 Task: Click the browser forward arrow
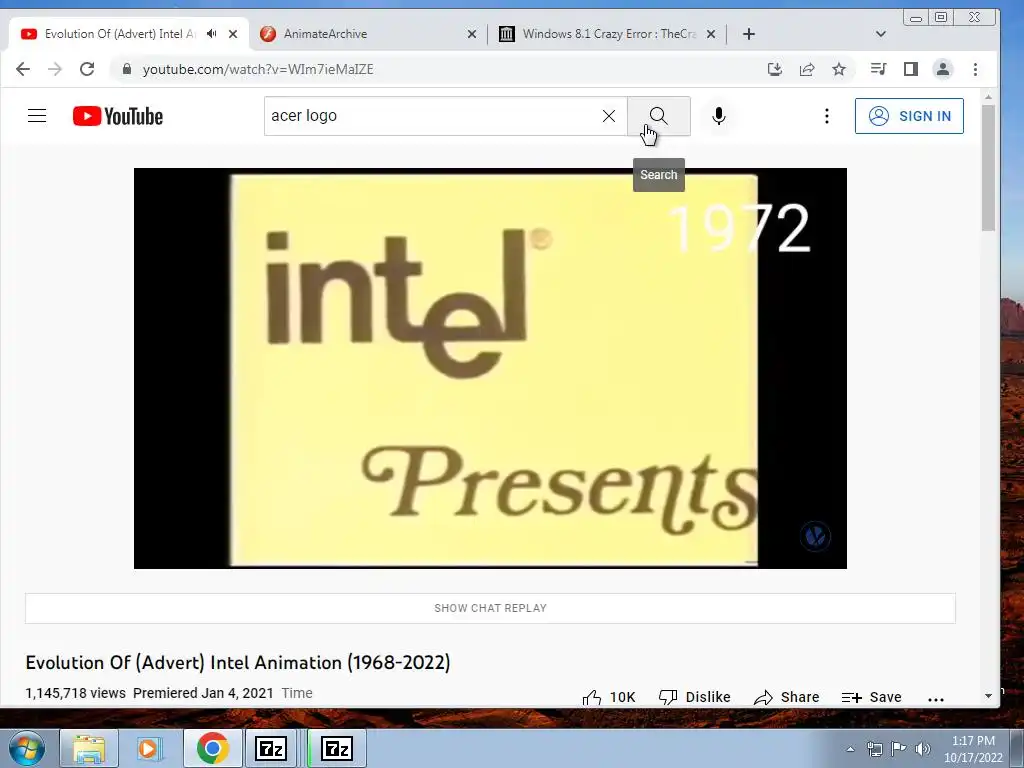point(55,69)
